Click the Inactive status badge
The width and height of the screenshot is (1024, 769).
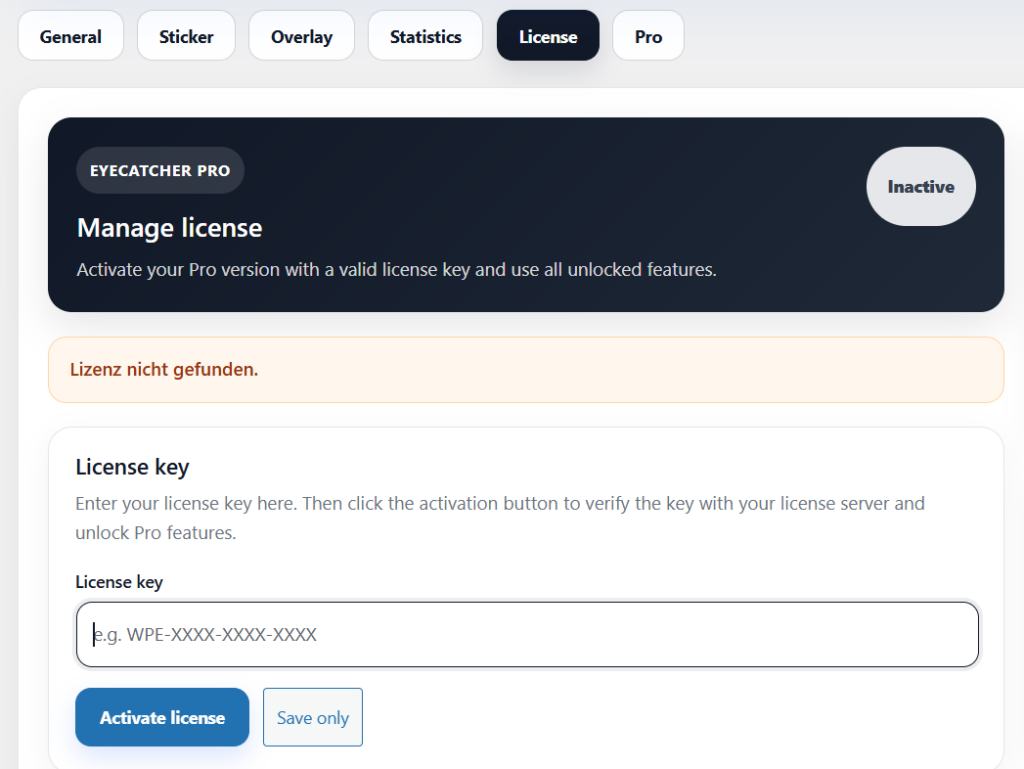tap(920, 187)
